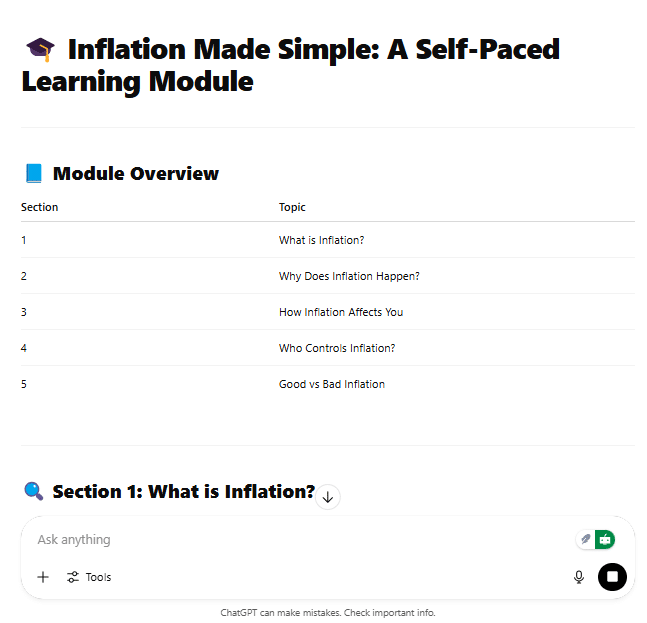Select the 'How Inflation Affects You' topic row
Screen dimensions: 647x623
tap(328, 312)
